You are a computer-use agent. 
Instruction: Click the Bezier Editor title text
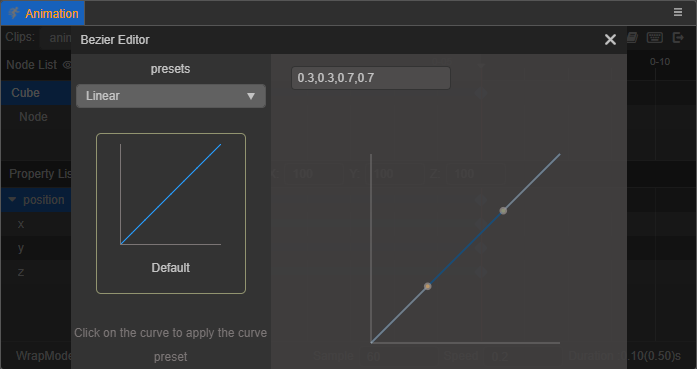115,40
